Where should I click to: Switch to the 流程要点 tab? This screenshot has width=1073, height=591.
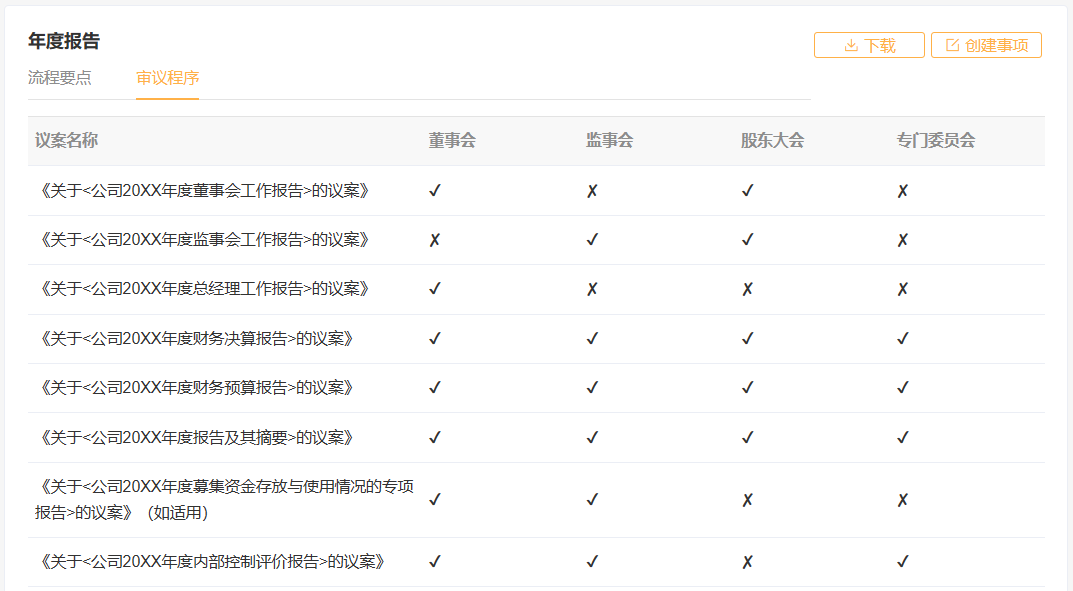click(60, 77)
